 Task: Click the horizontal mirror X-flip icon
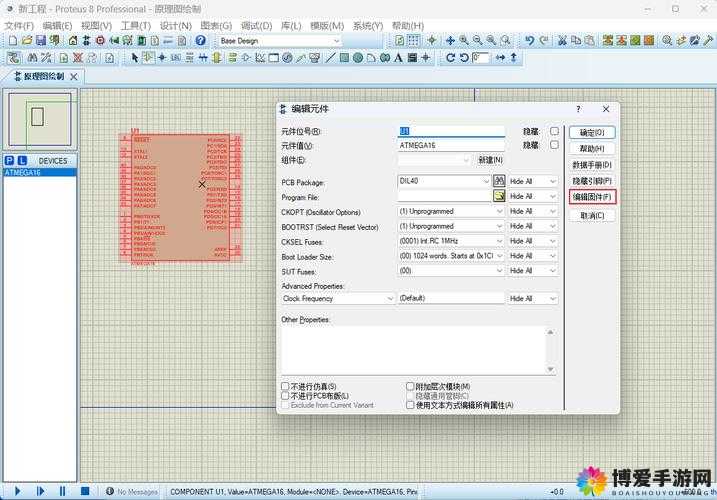[500, 58]
